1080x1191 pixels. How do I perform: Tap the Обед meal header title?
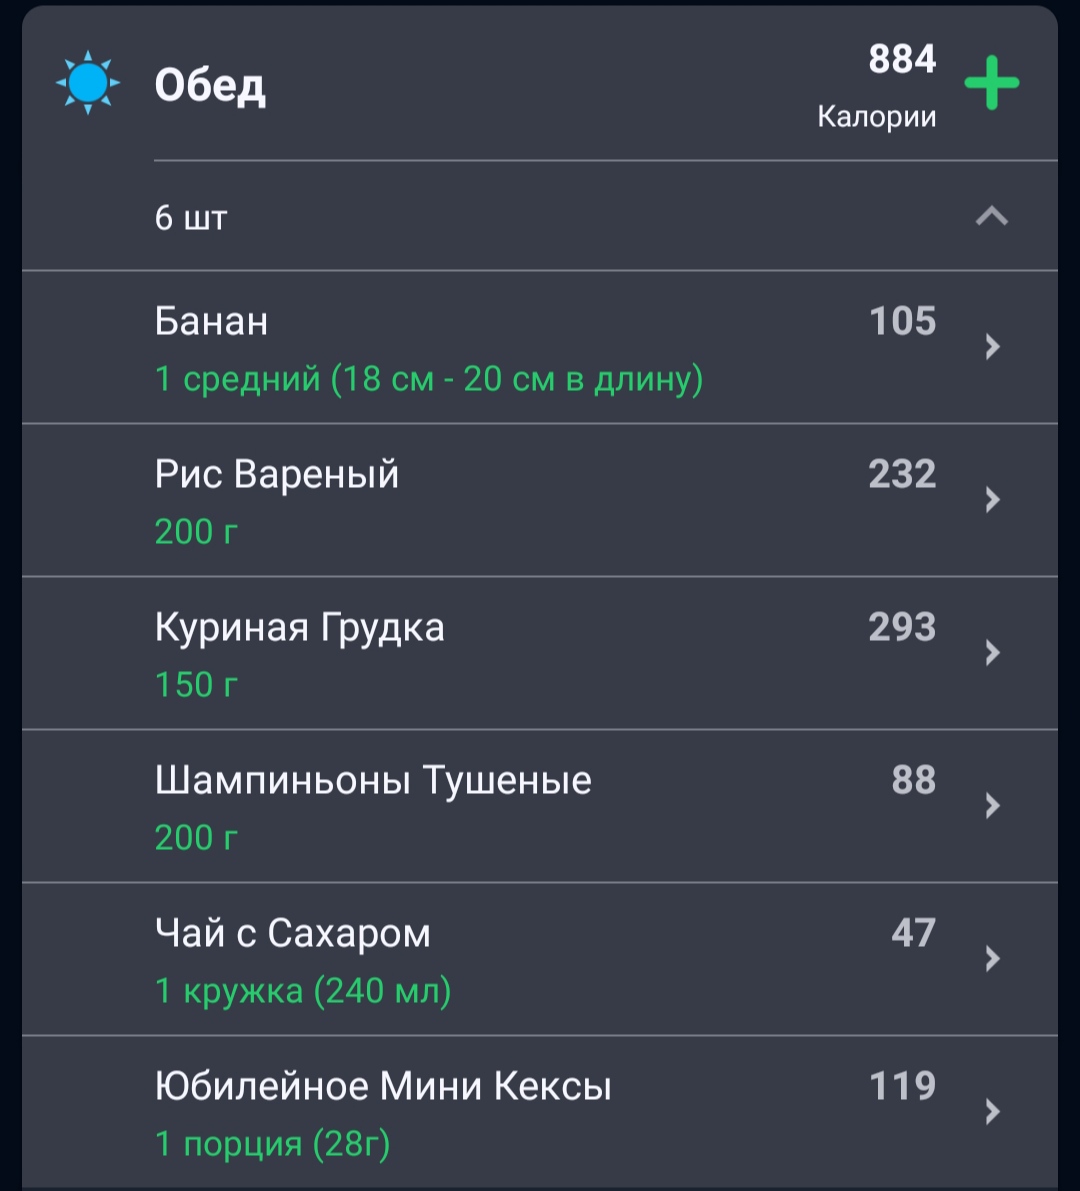tap(210, 85)
